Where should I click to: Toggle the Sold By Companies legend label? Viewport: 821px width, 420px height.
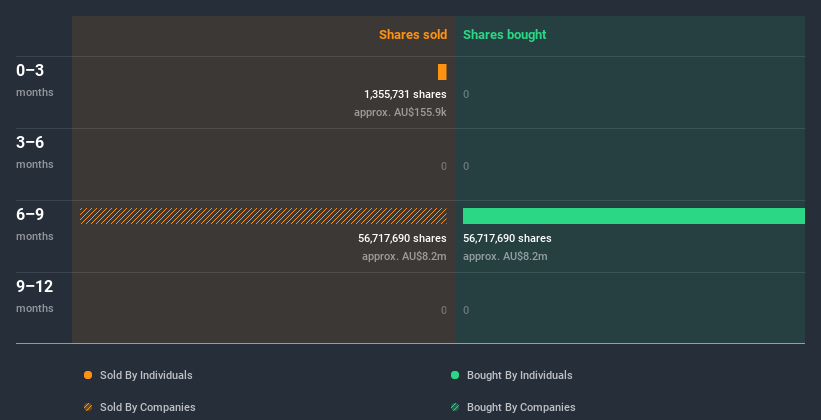[148, 407]
